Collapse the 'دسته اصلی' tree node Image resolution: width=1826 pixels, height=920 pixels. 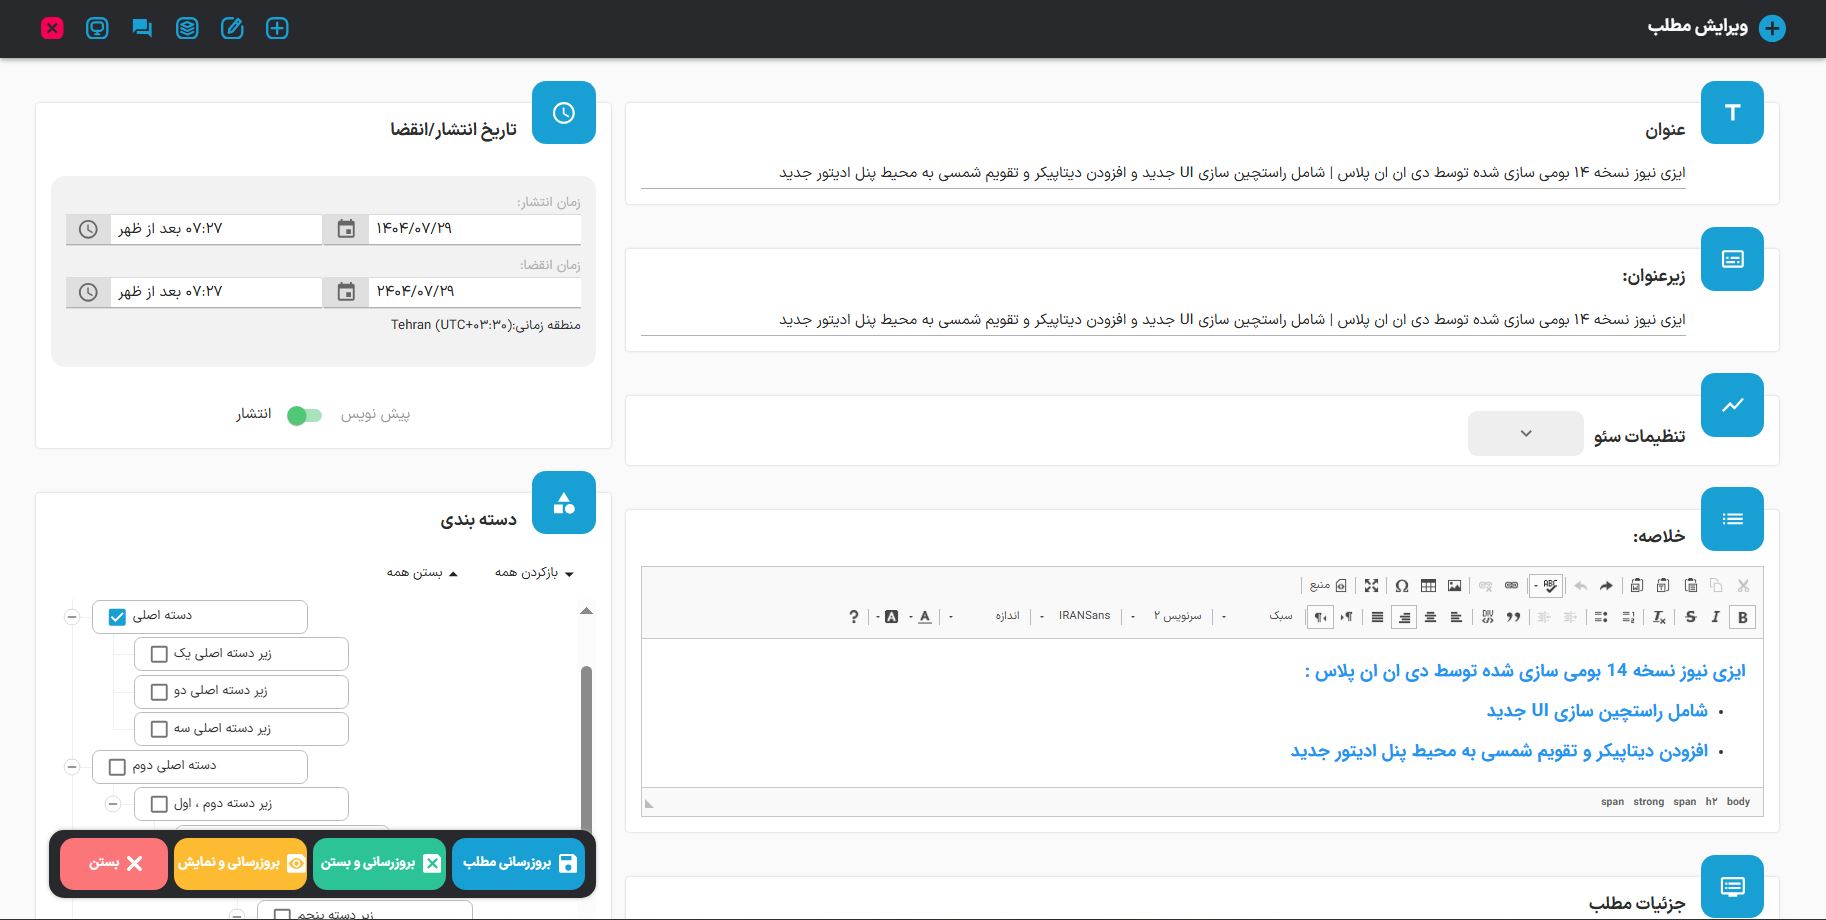pyautogui.click(x=72, y=617)
